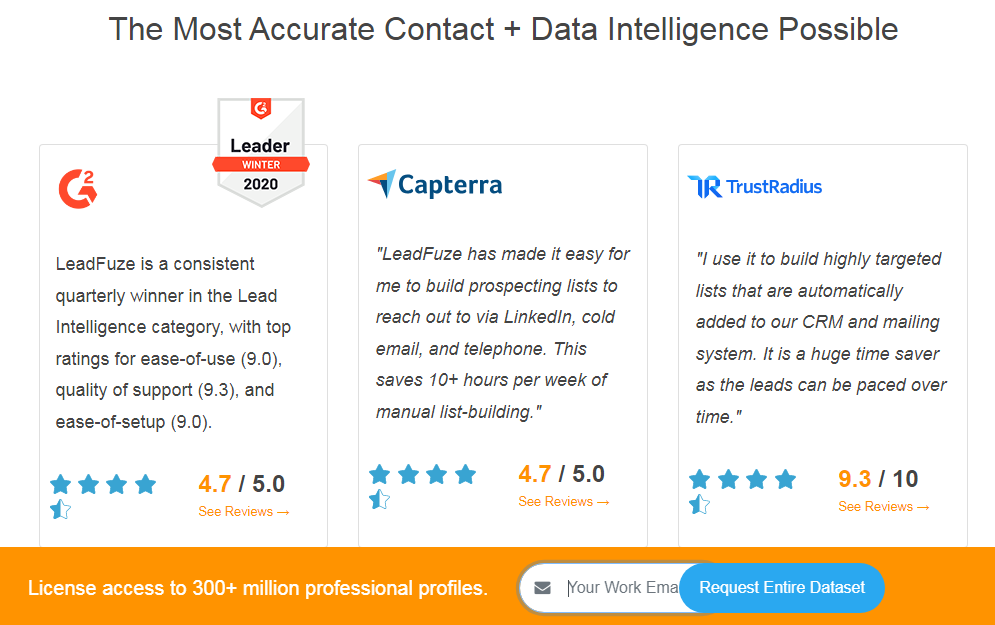995x625 pixels.
Task: Click the TrustRadius logo
Action: point(754,187)
